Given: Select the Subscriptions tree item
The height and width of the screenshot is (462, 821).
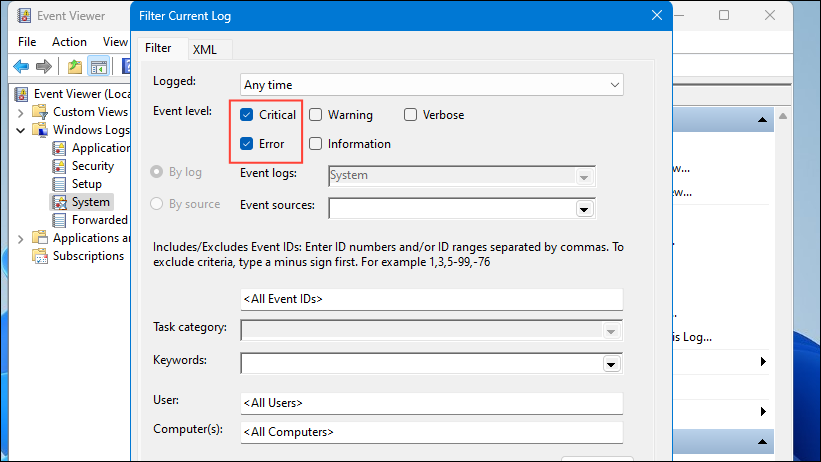Looking at the screenshot, I should 88,256.
